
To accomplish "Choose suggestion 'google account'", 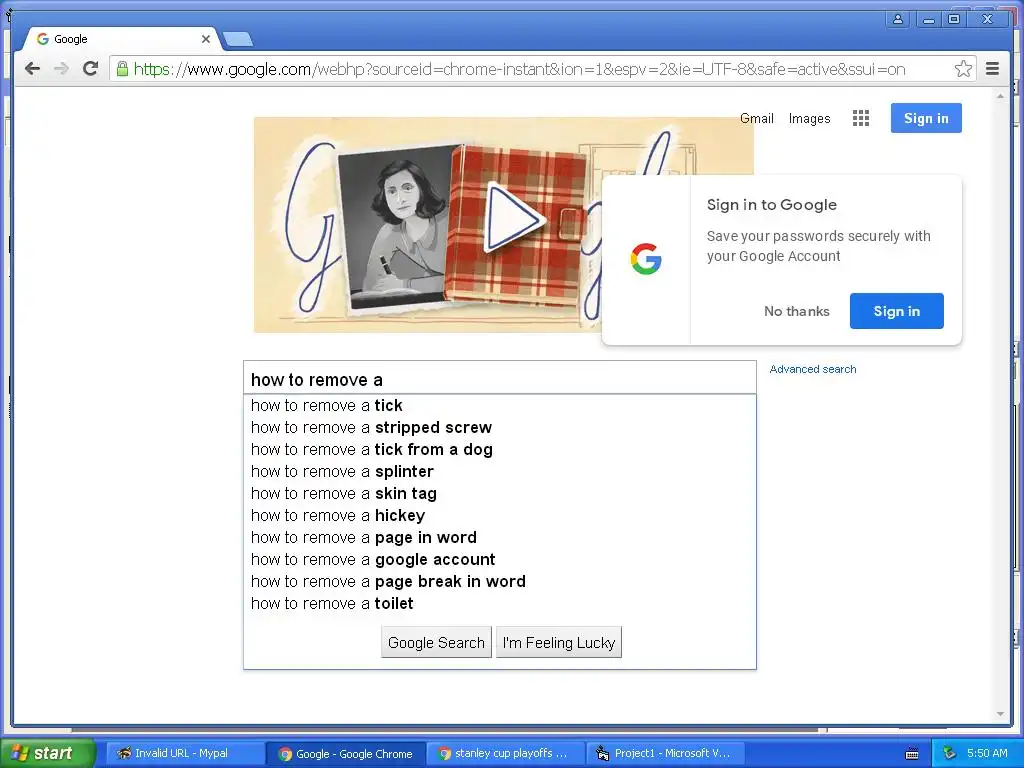I will click(x=500, y=560).
